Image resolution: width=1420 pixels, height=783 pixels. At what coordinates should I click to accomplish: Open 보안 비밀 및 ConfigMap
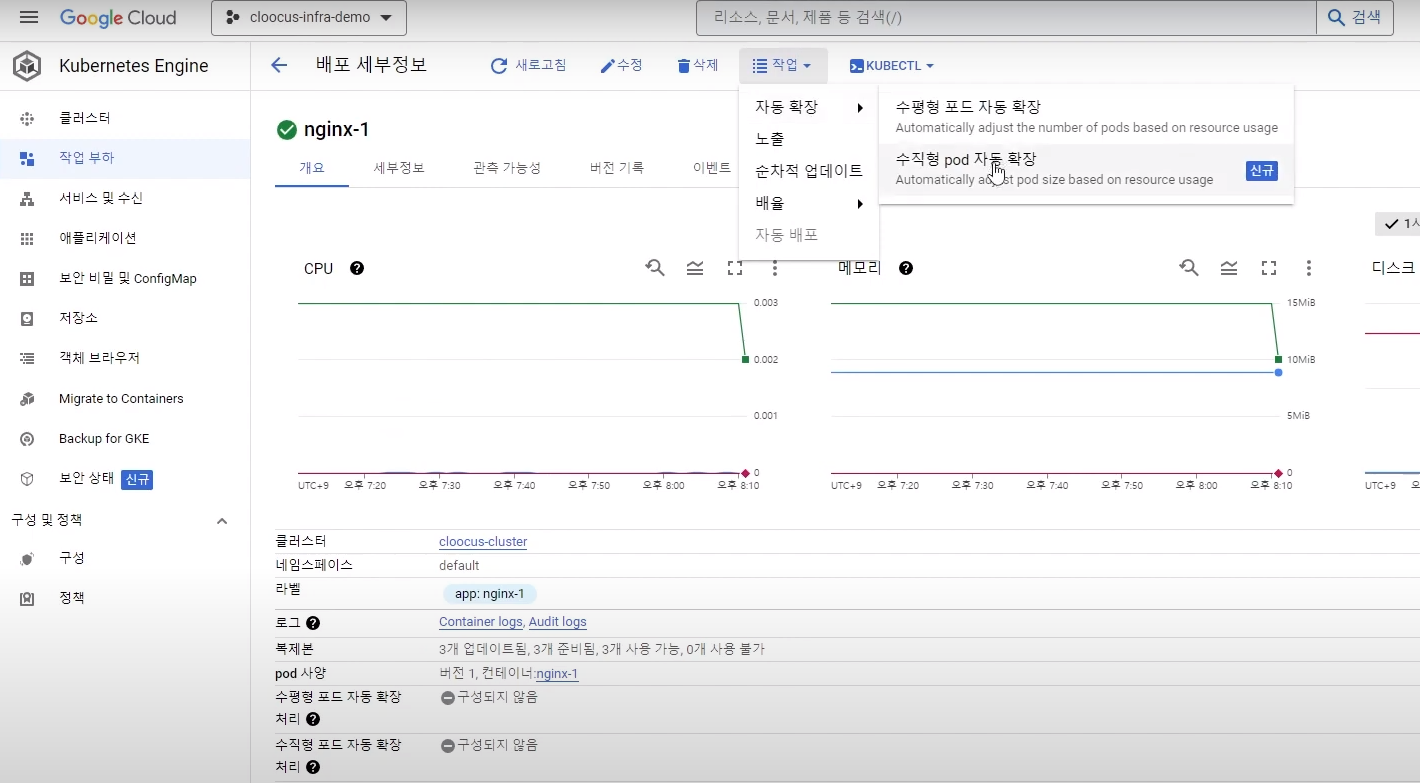(125, 278)
